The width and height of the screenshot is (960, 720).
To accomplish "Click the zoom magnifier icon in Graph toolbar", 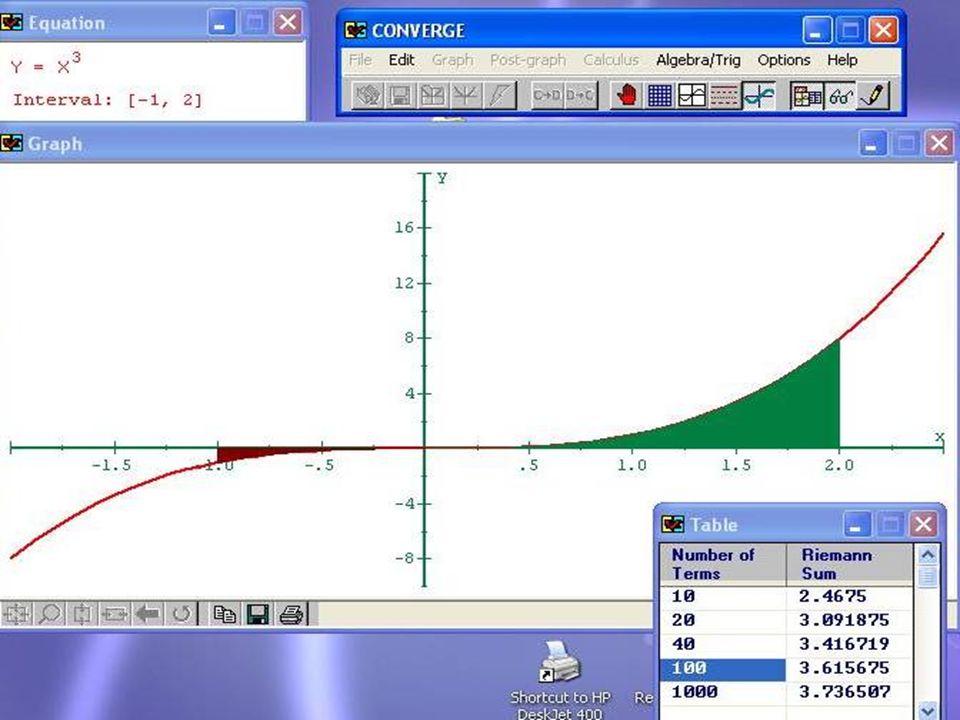I will click(x=50, y=613).
